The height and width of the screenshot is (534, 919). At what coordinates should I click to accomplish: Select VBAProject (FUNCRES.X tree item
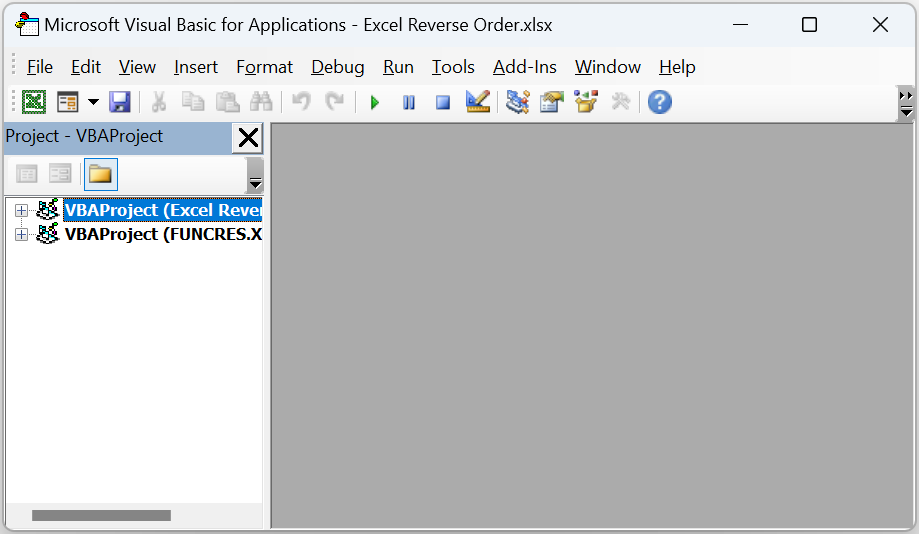tap(163, 234)
